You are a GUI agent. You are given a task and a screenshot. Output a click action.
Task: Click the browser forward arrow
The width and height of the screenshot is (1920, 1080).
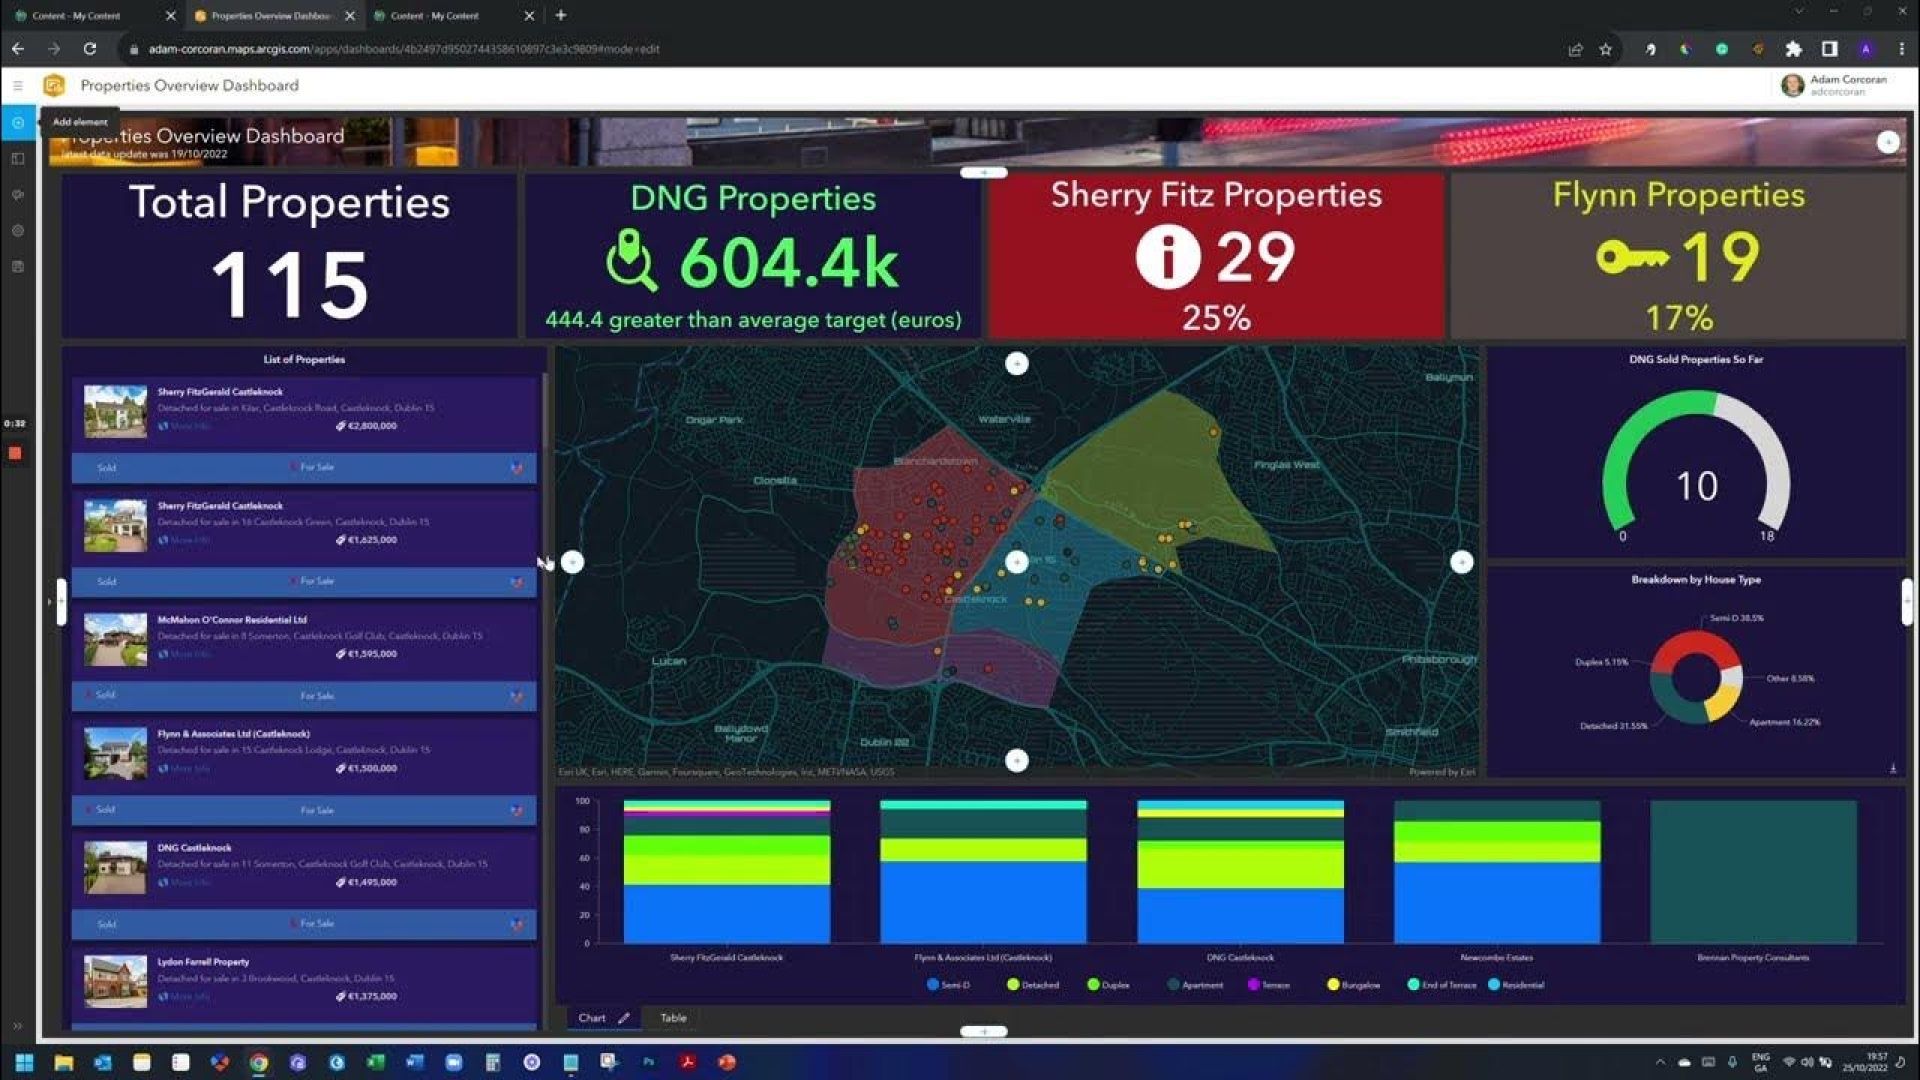click(x=54, y=48)
